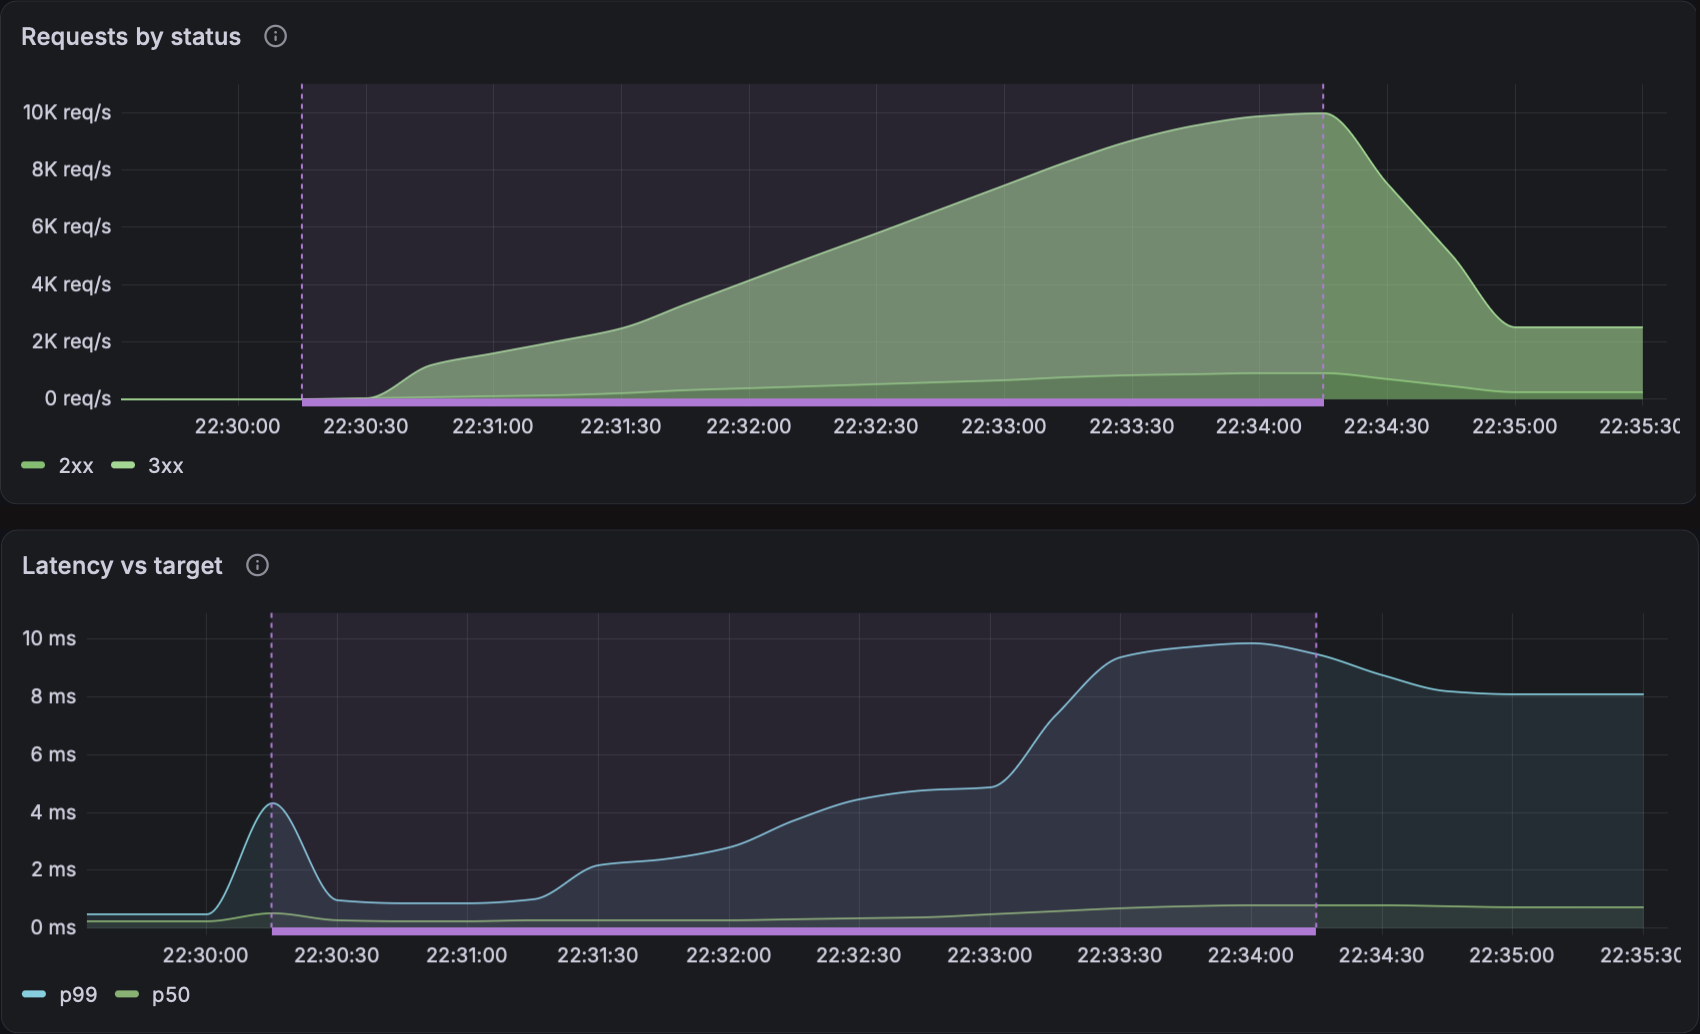Toggle the 2xx series in the legend
Screen dimensions: 1700x1034
point(57,466)
